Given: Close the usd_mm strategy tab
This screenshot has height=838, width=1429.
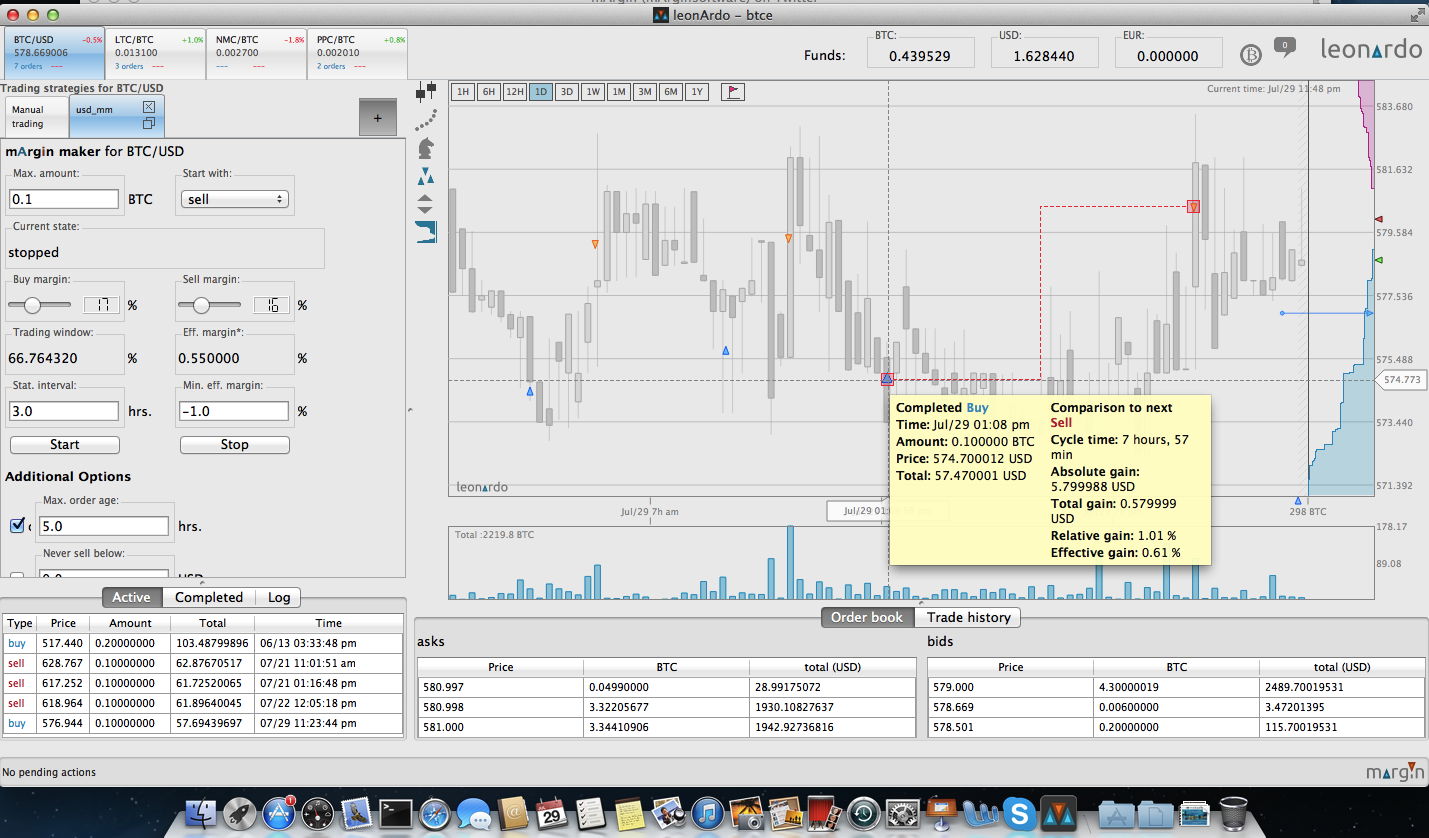Looking at the screenshot, I should [149, 106].
